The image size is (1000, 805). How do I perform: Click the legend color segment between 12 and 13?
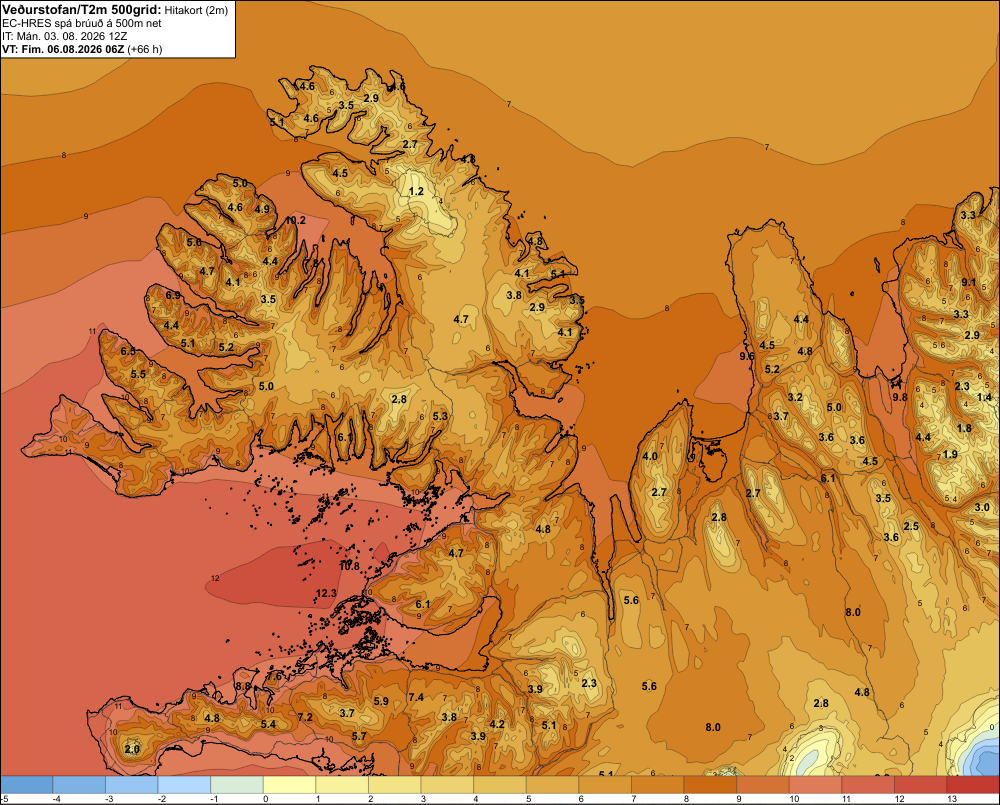(920, 785)
